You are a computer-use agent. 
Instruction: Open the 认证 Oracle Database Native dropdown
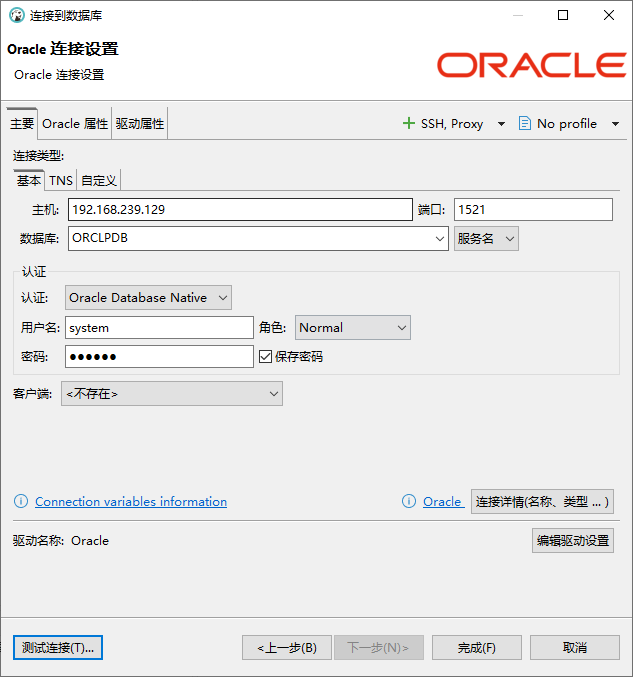(x=148, y=297)
